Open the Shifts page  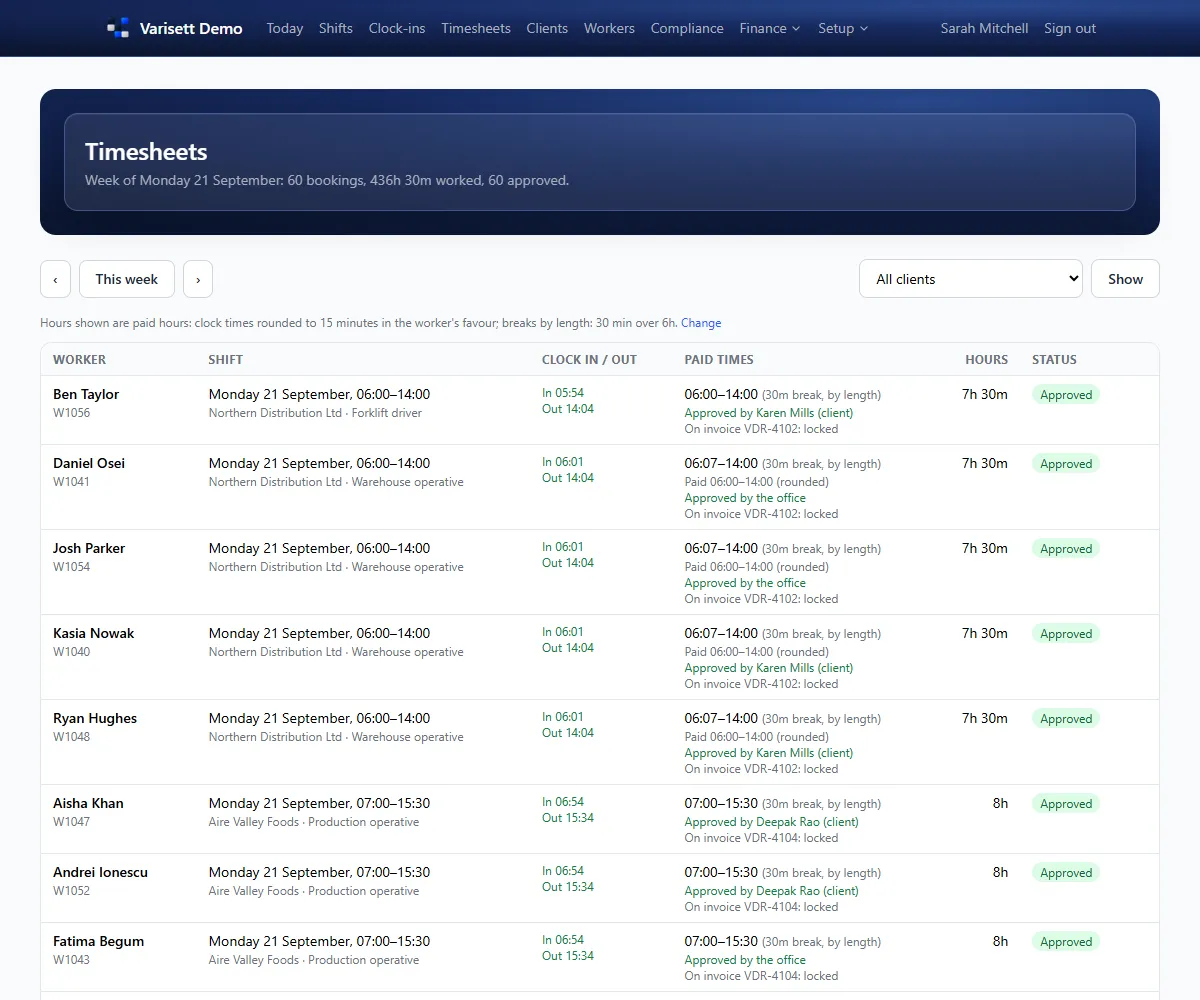tap(336, 28)
